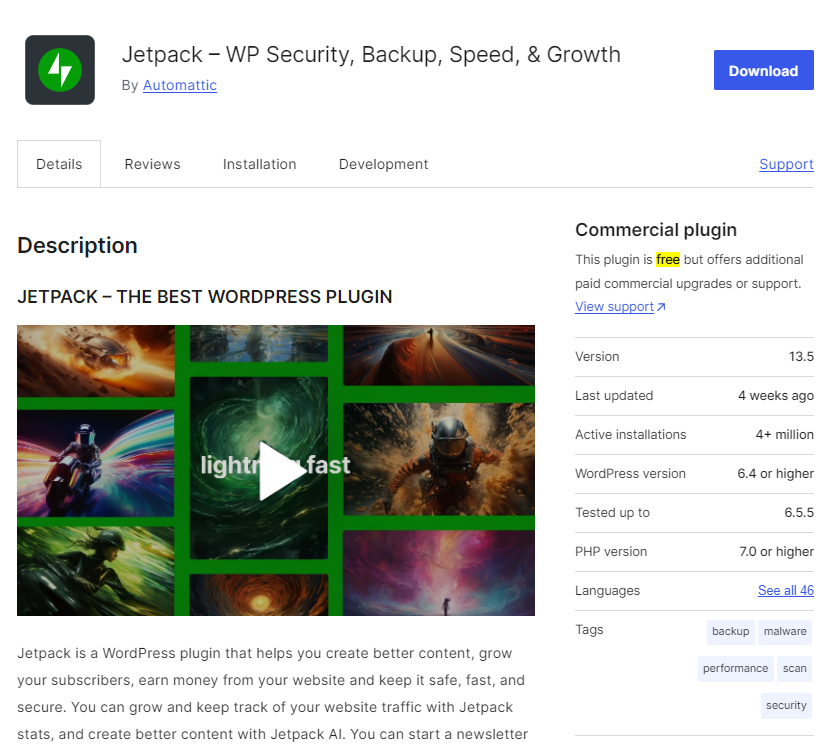The height and width of the screenshot is (745, 835).
Task: Play the Jetpack intro video
Action: click(x=282, y=470)
